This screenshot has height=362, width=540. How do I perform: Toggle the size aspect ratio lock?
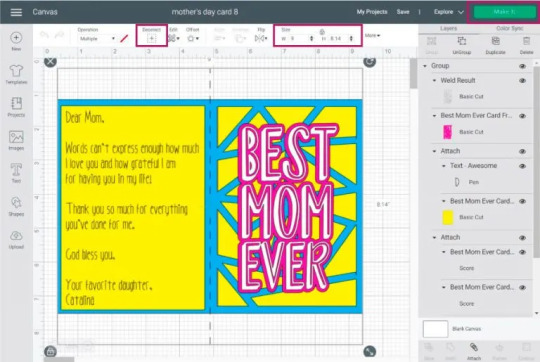coord(322,32)
